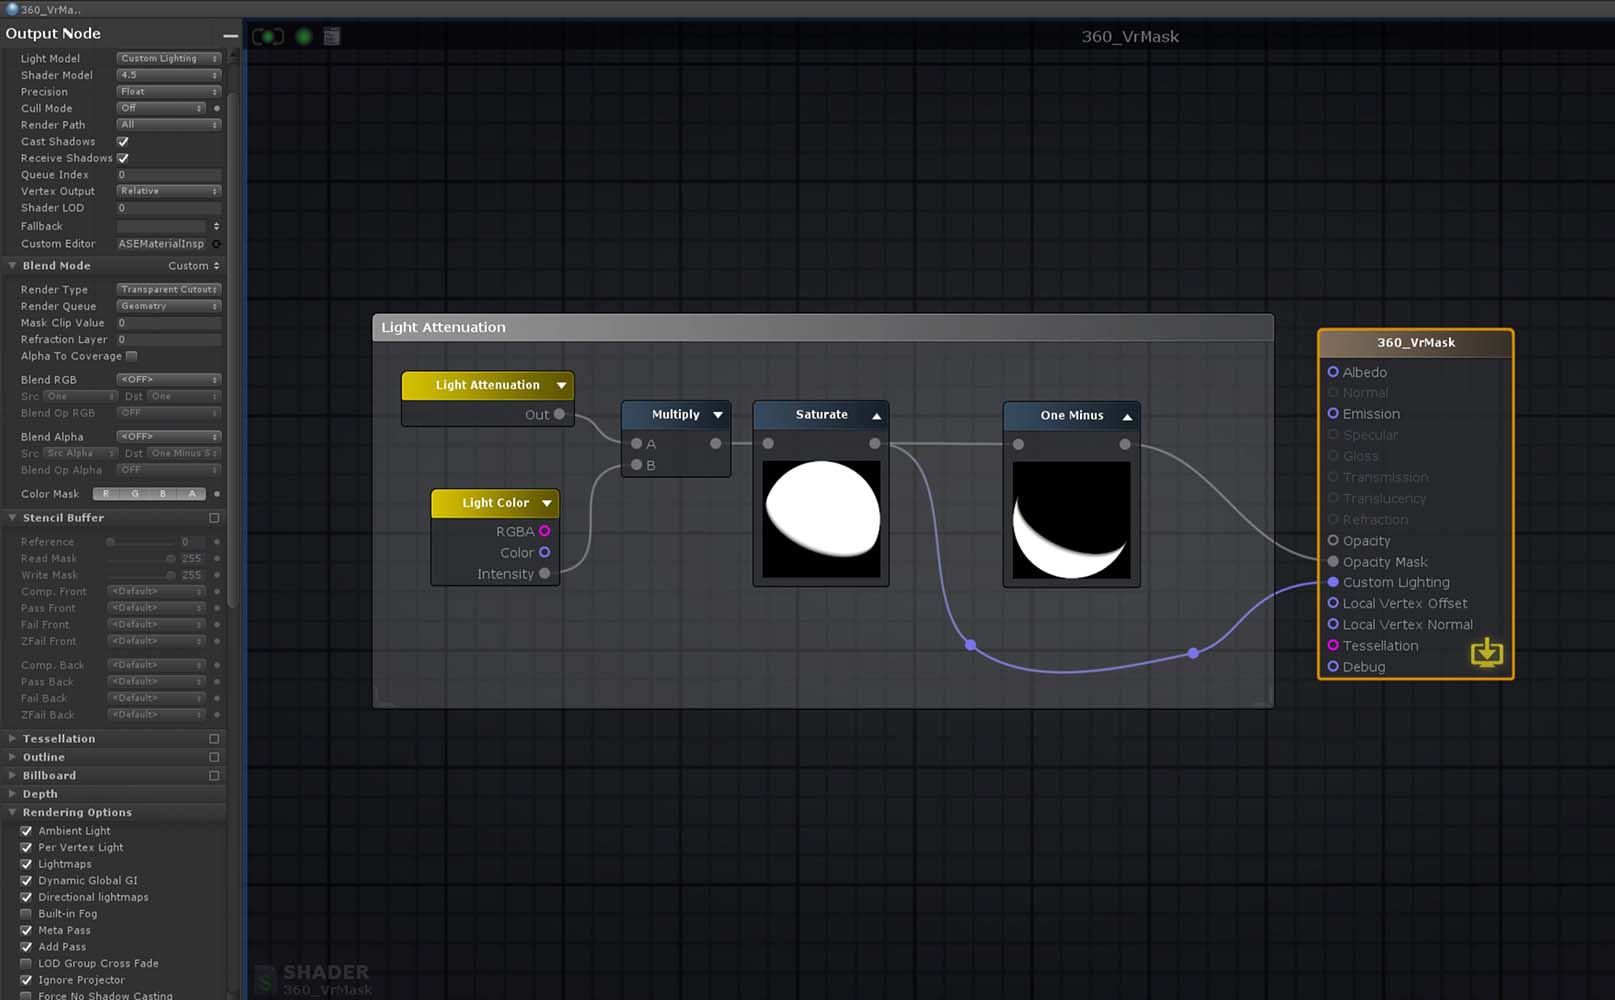Click the Custom Editor object picker circle
The image size is (1615, 1000).
(216, 244)
